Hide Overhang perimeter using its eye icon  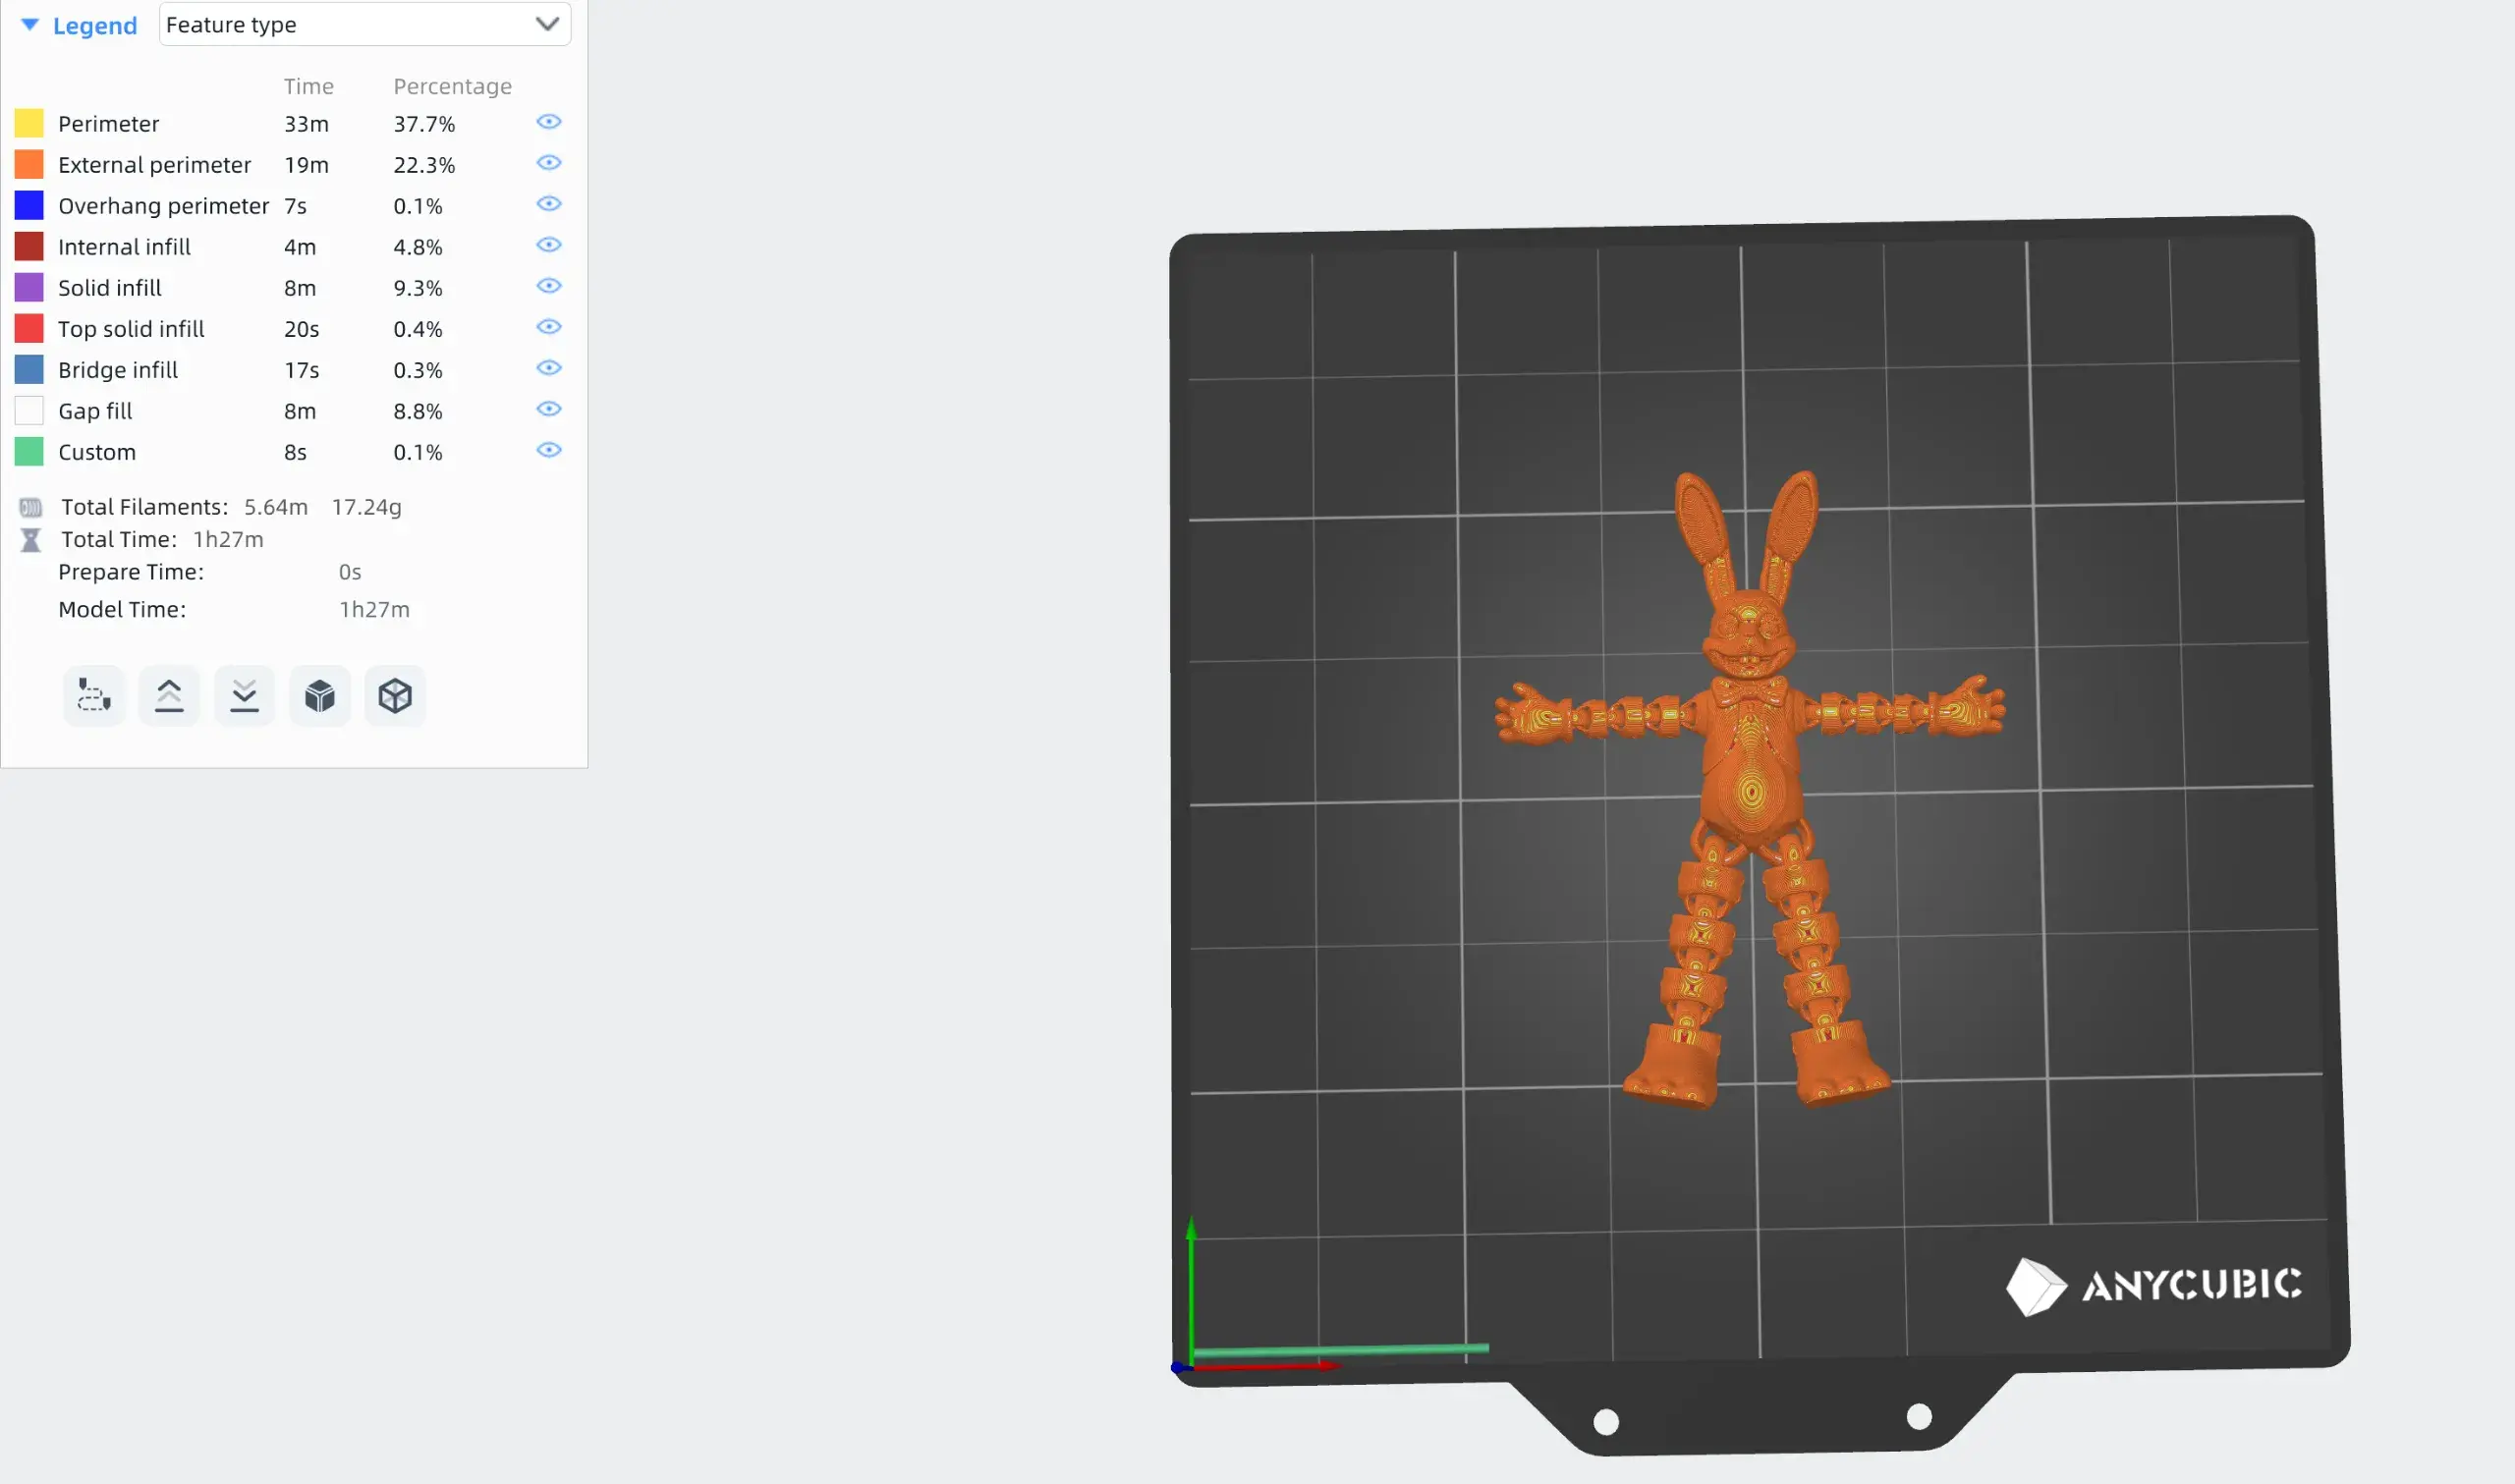(x=549, y=204)
